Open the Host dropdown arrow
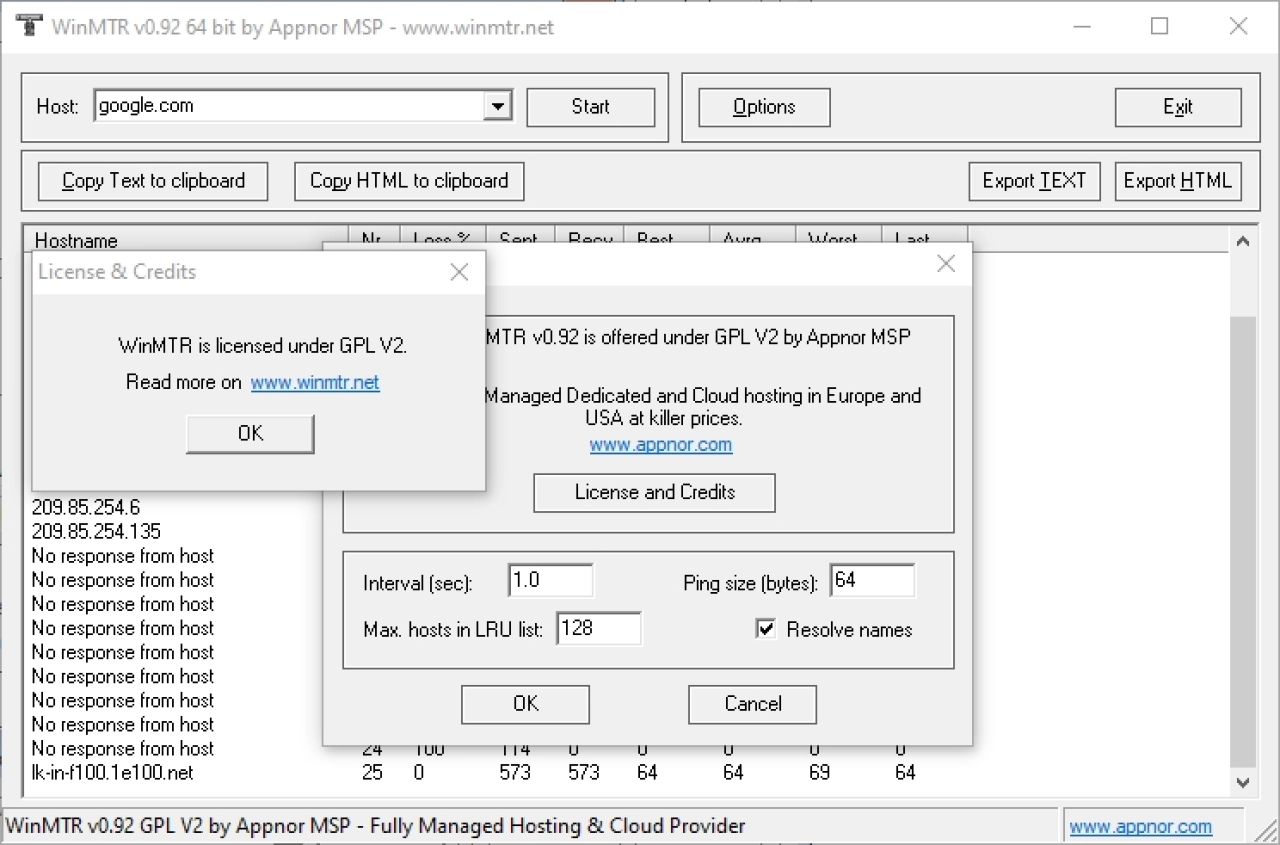Screen dimensions: 1280x845 click(x=497, y=106)
